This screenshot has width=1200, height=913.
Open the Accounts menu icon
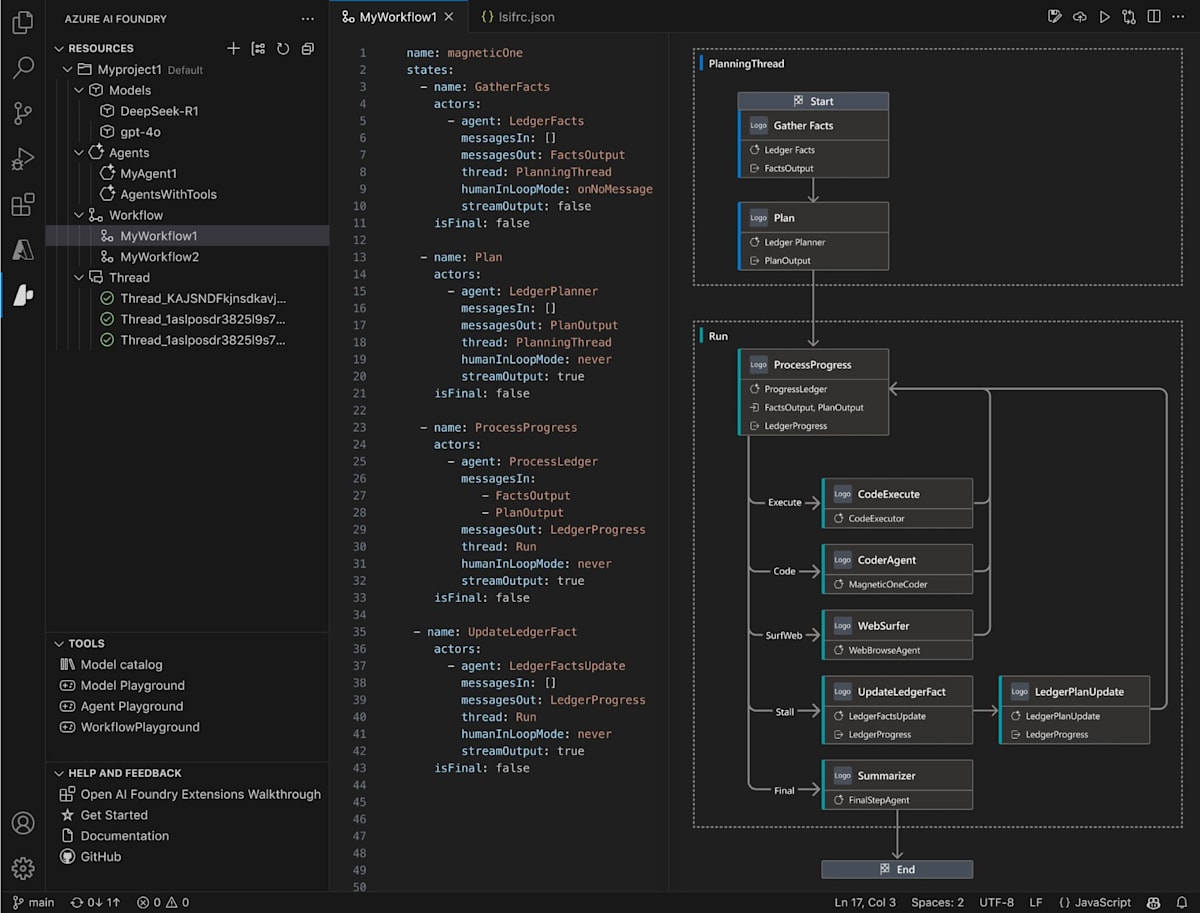pos(22,823)
